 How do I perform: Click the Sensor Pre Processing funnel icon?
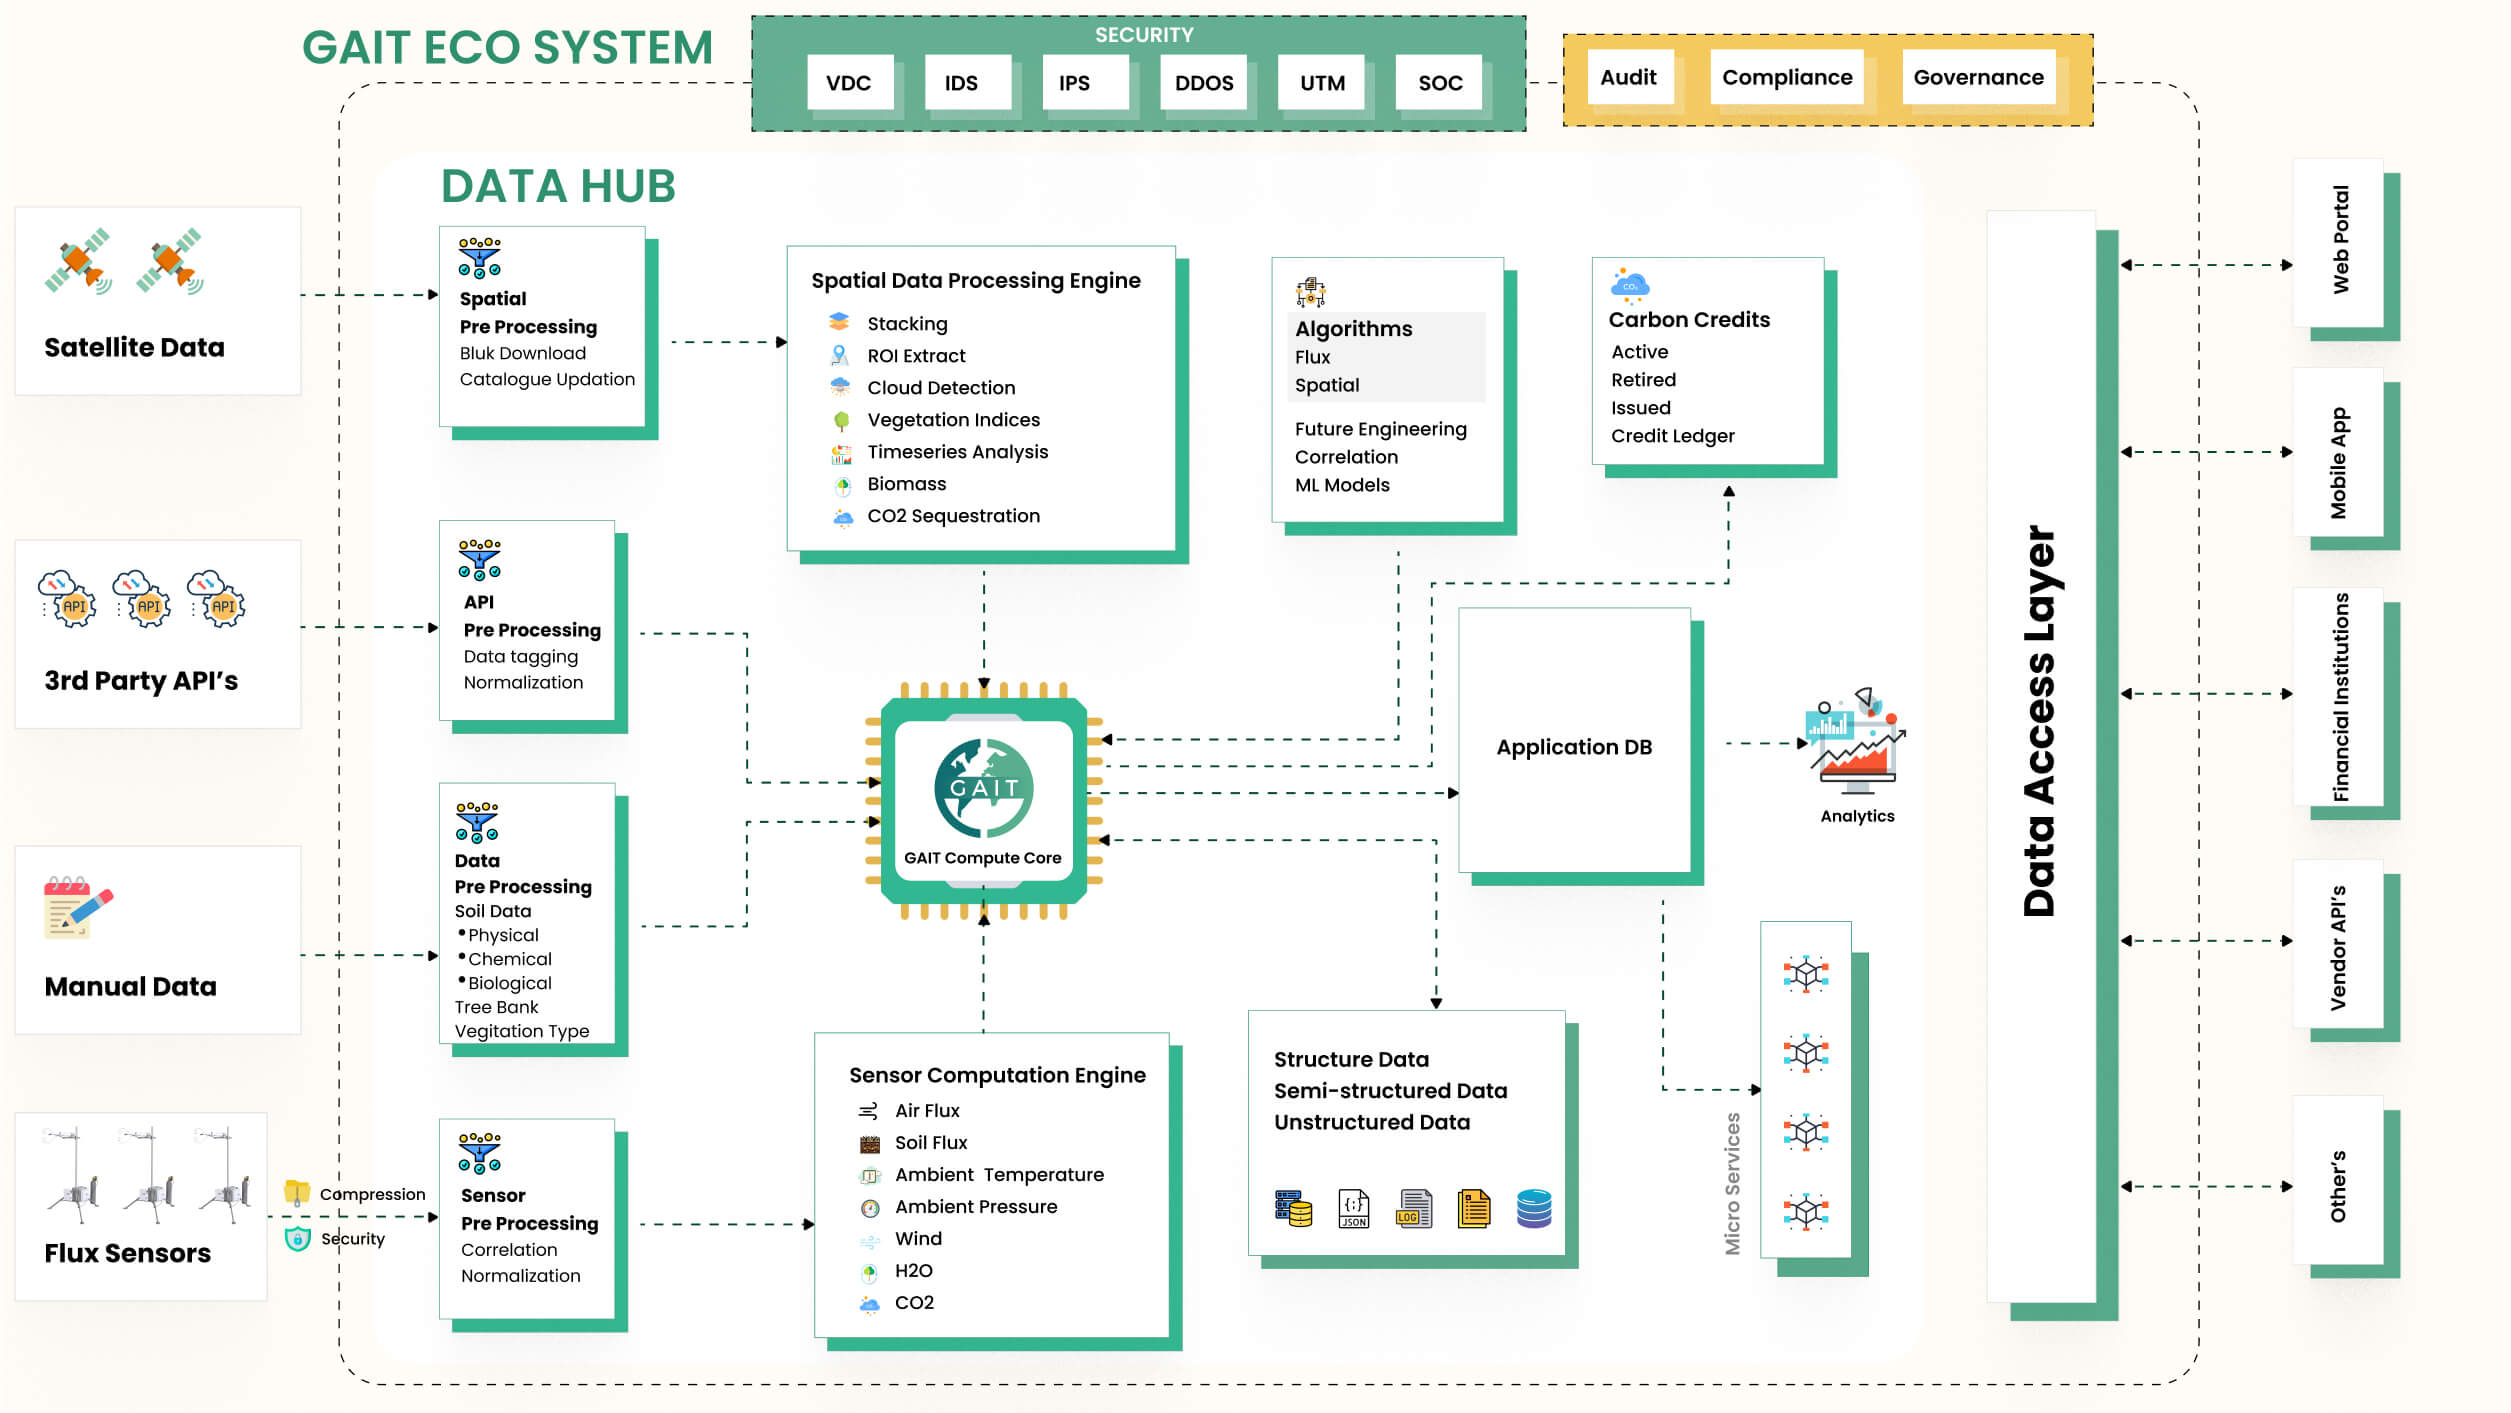480,1153
